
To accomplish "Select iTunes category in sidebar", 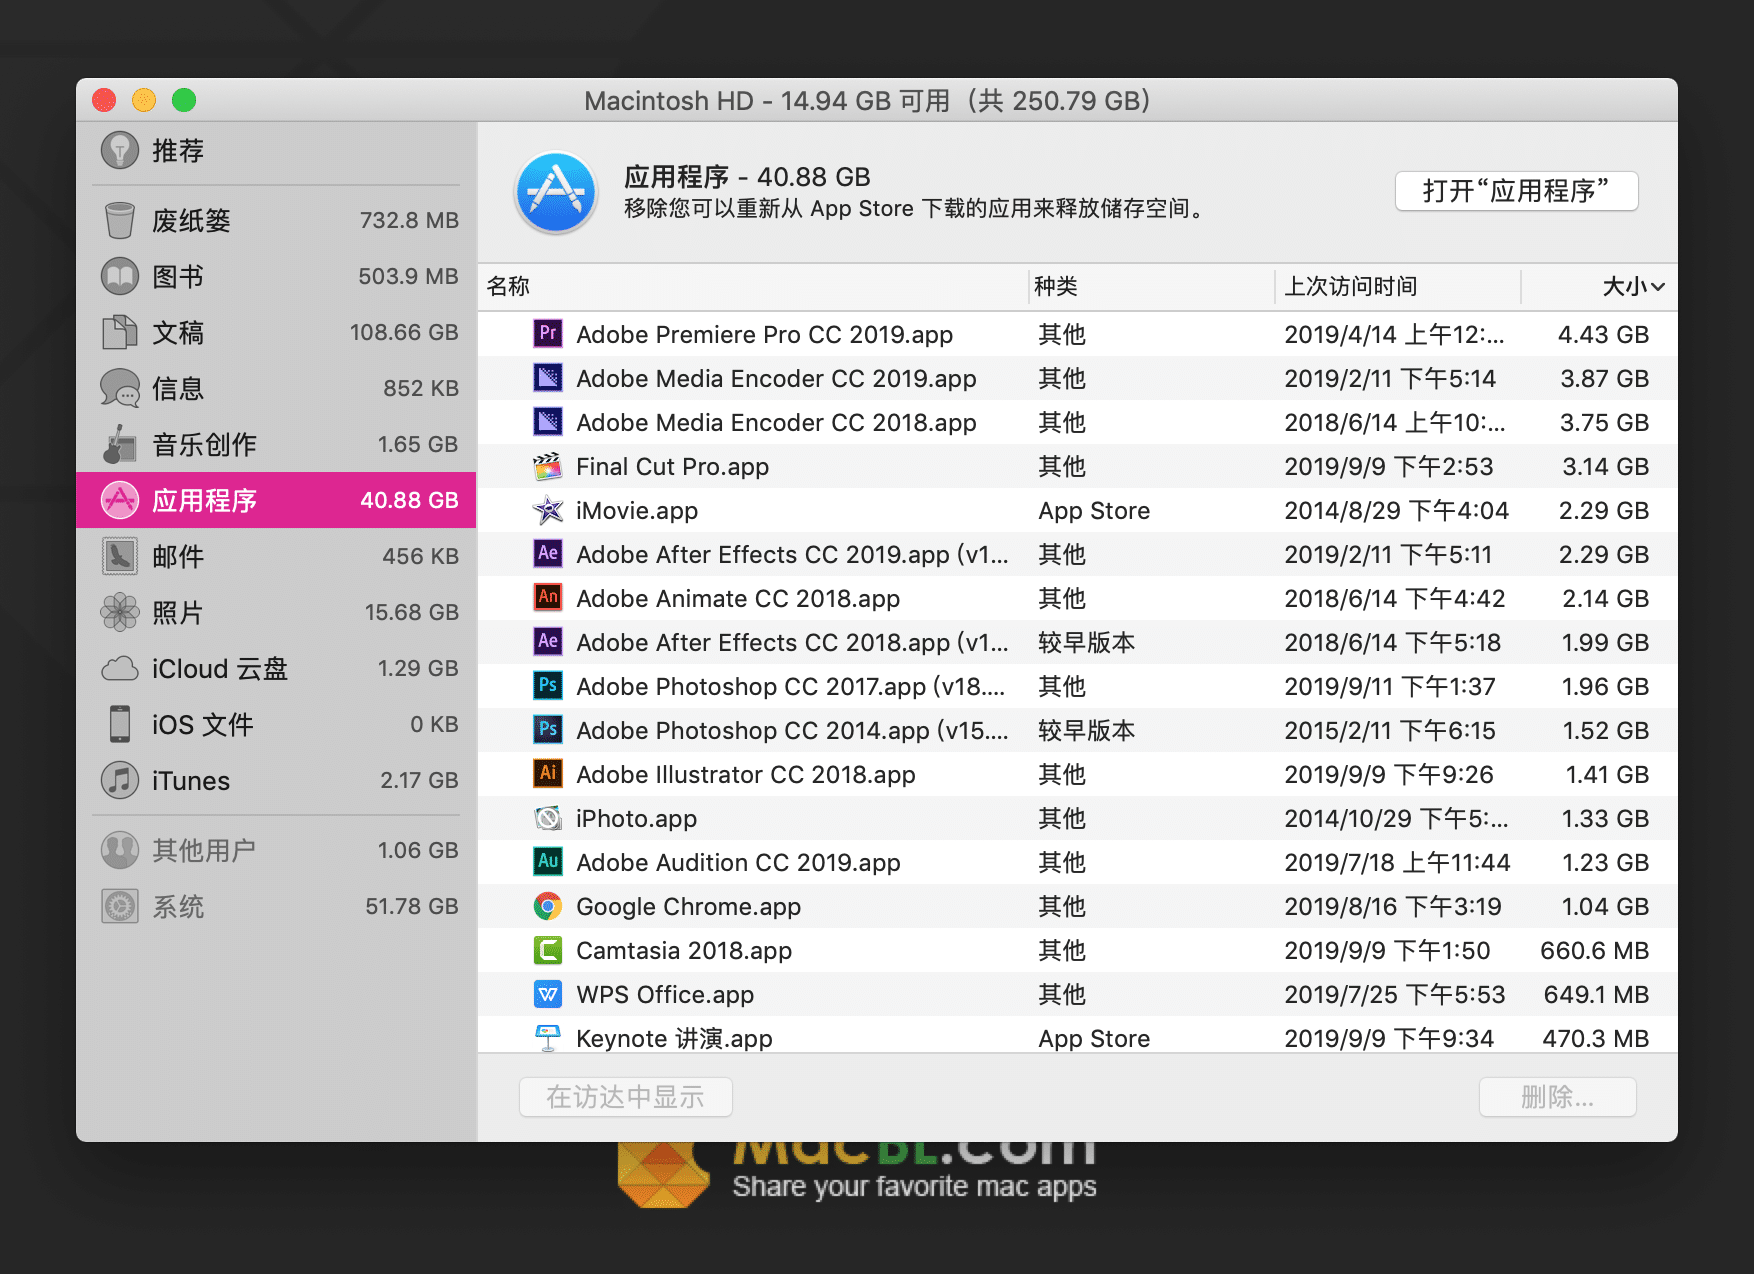I will pos(276,780).
